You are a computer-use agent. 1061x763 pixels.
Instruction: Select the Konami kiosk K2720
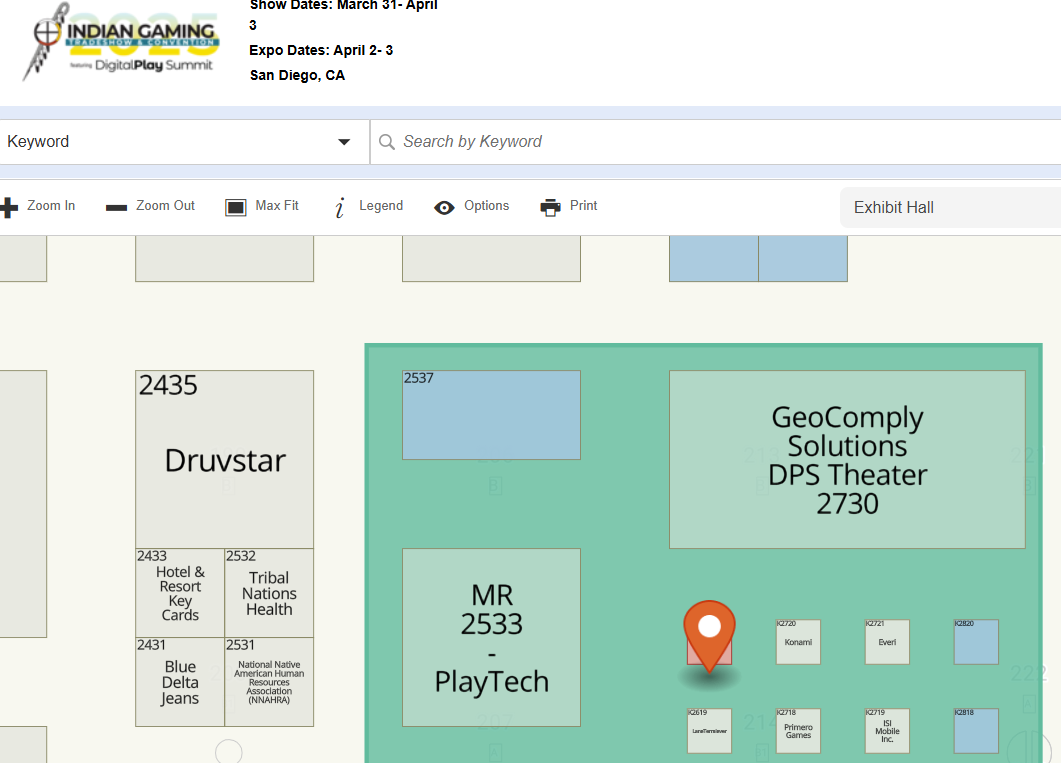798,642
